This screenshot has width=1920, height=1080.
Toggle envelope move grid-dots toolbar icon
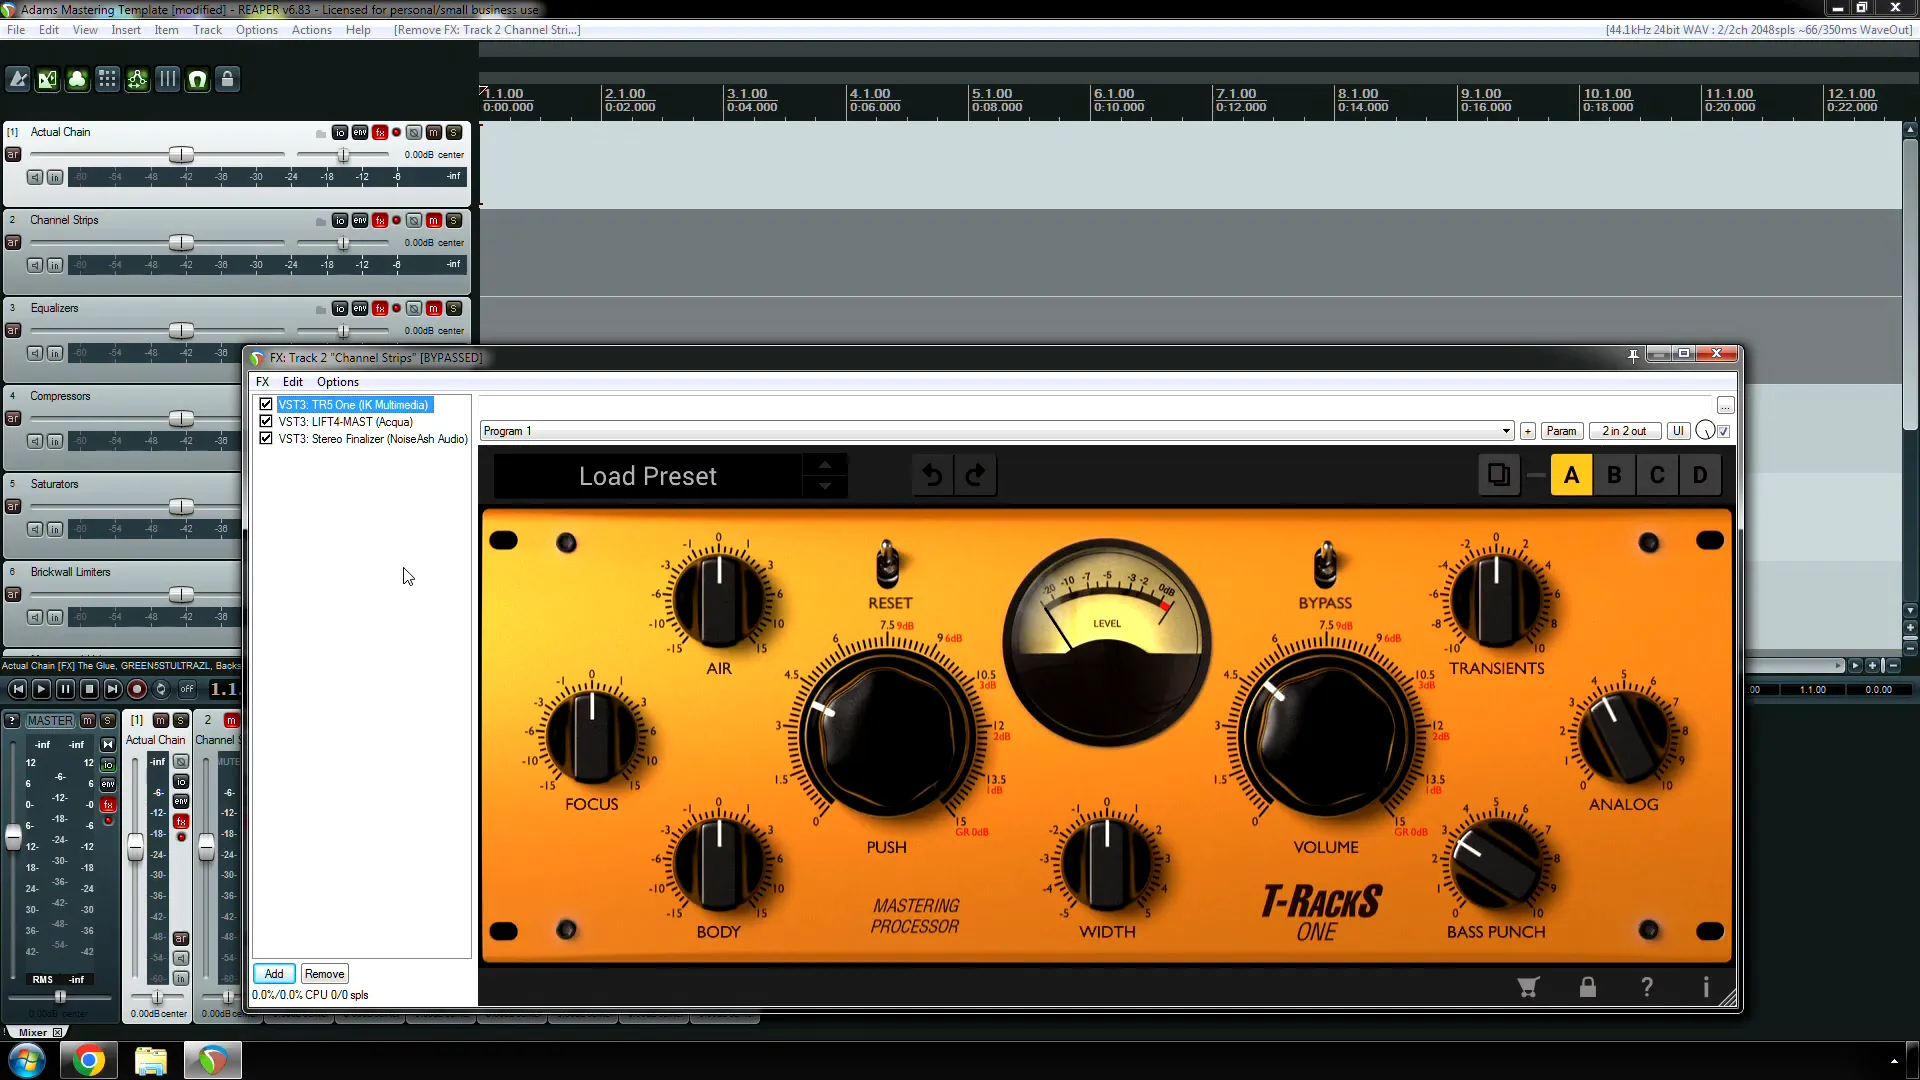click(107, 79)
